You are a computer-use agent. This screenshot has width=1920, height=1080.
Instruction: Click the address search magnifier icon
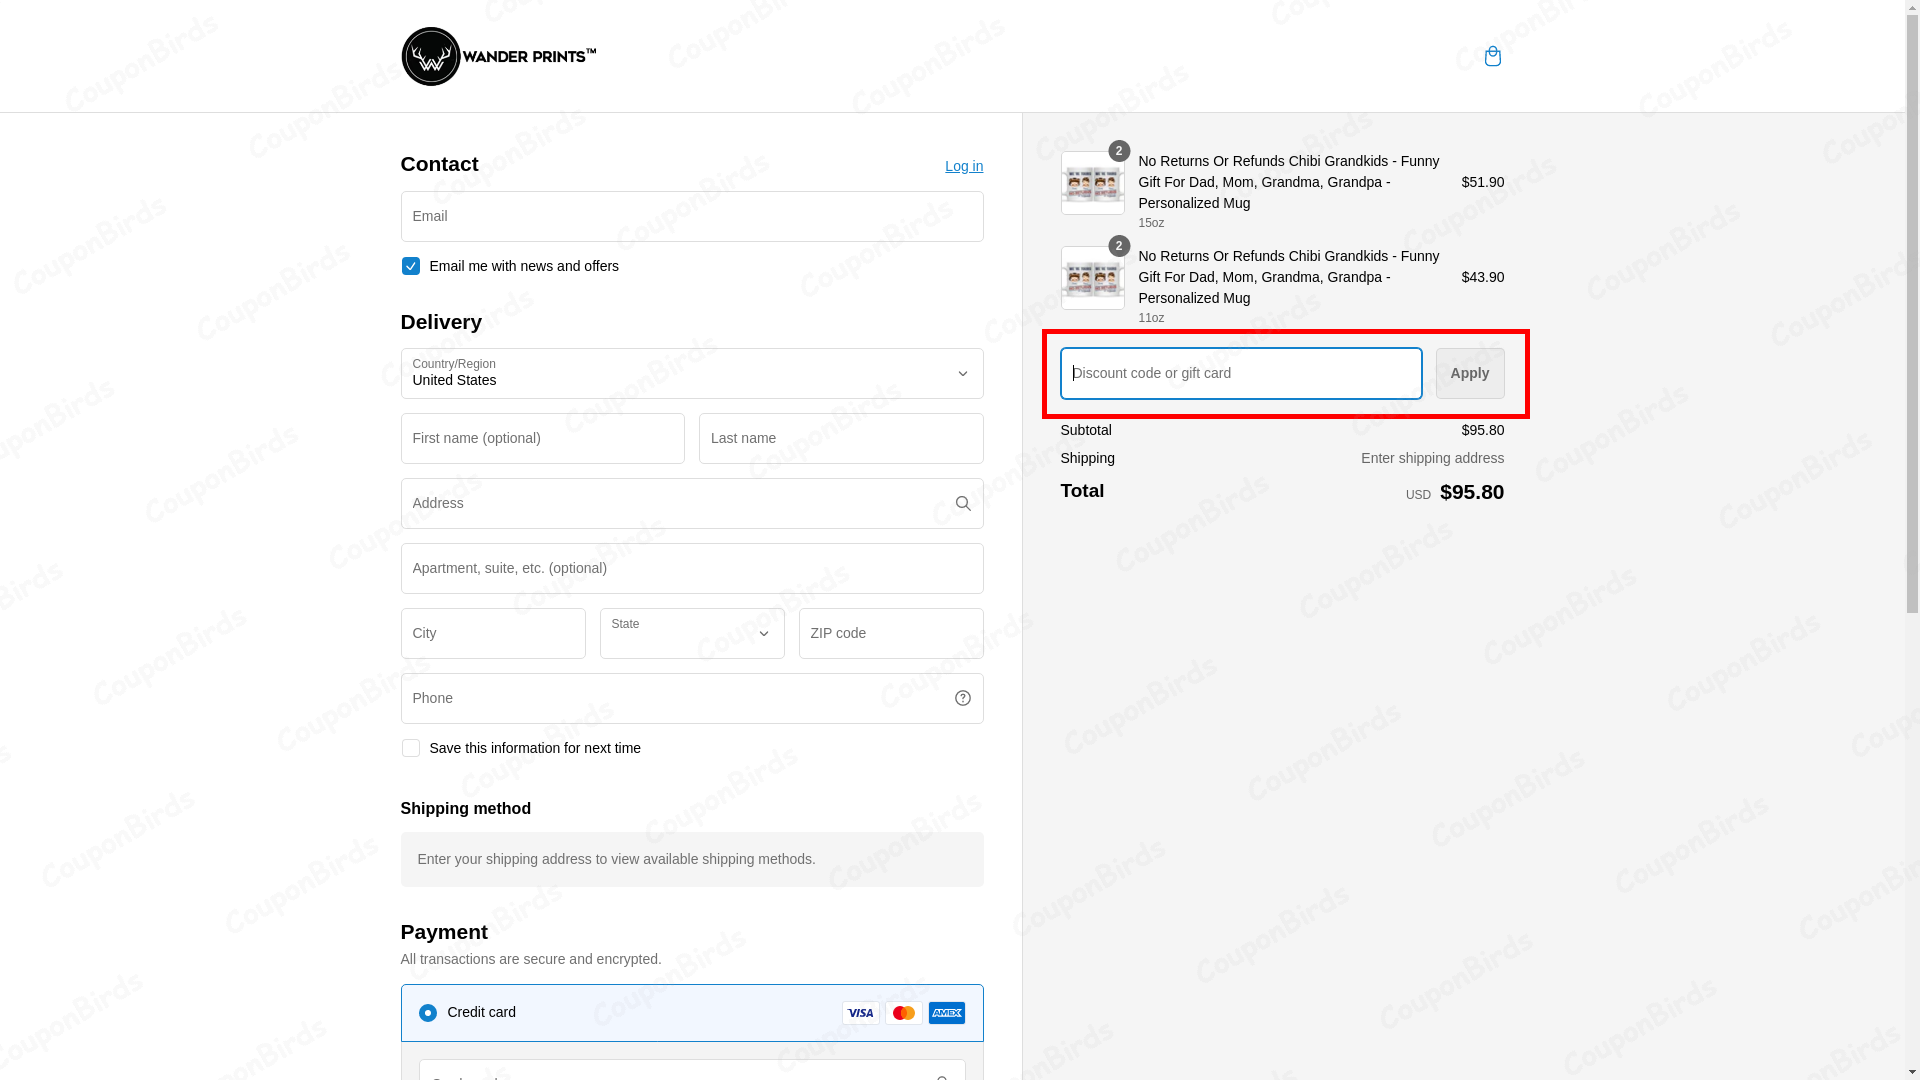[x=962, y=503]
